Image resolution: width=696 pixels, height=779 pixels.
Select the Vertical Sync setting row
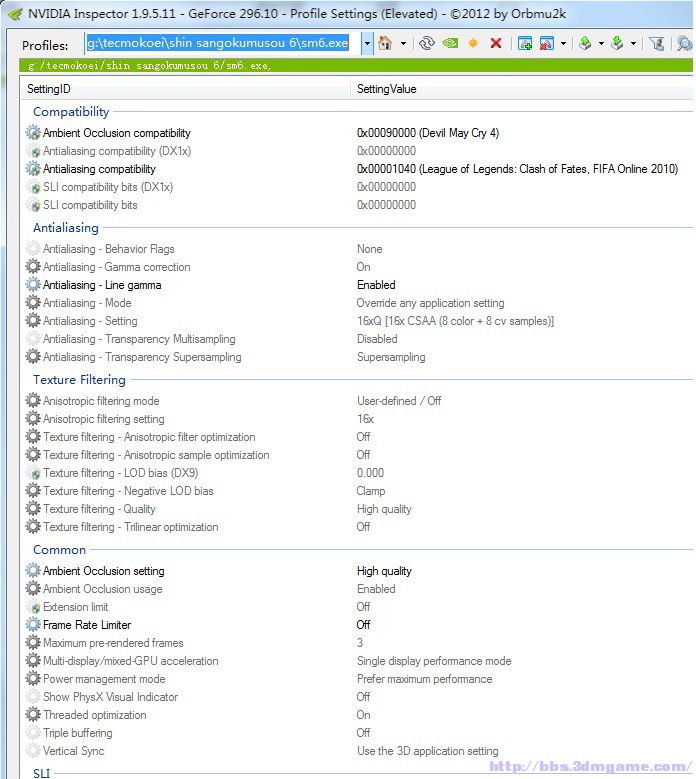(x=357, y=751)
